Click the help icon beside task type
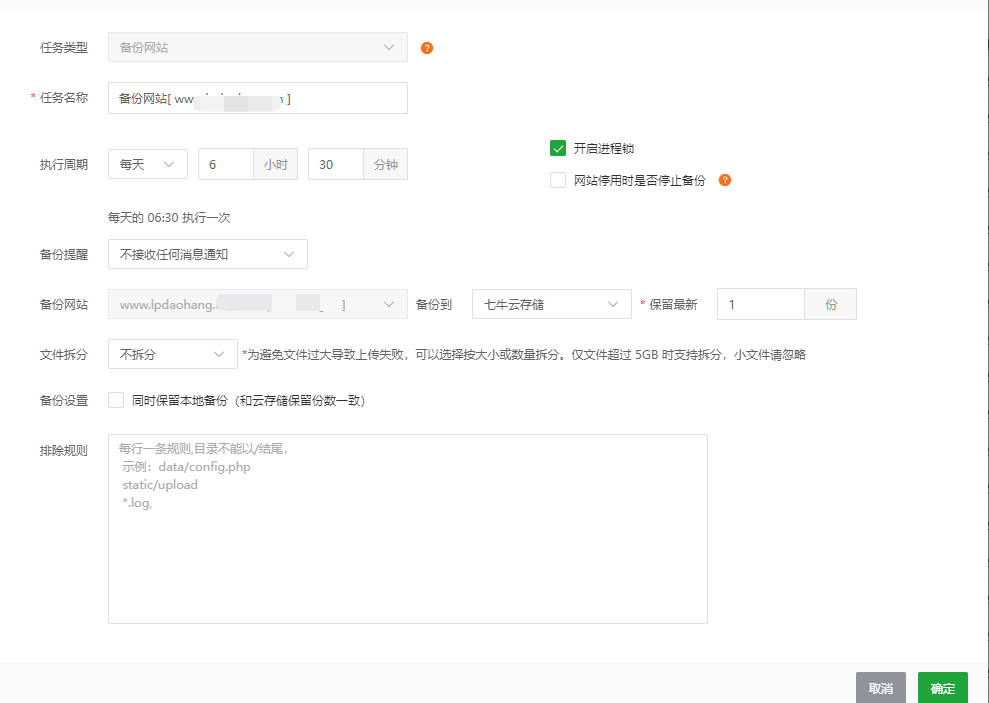Image resolution: width=989 pixels, height=703 pixels. (427, 48)
